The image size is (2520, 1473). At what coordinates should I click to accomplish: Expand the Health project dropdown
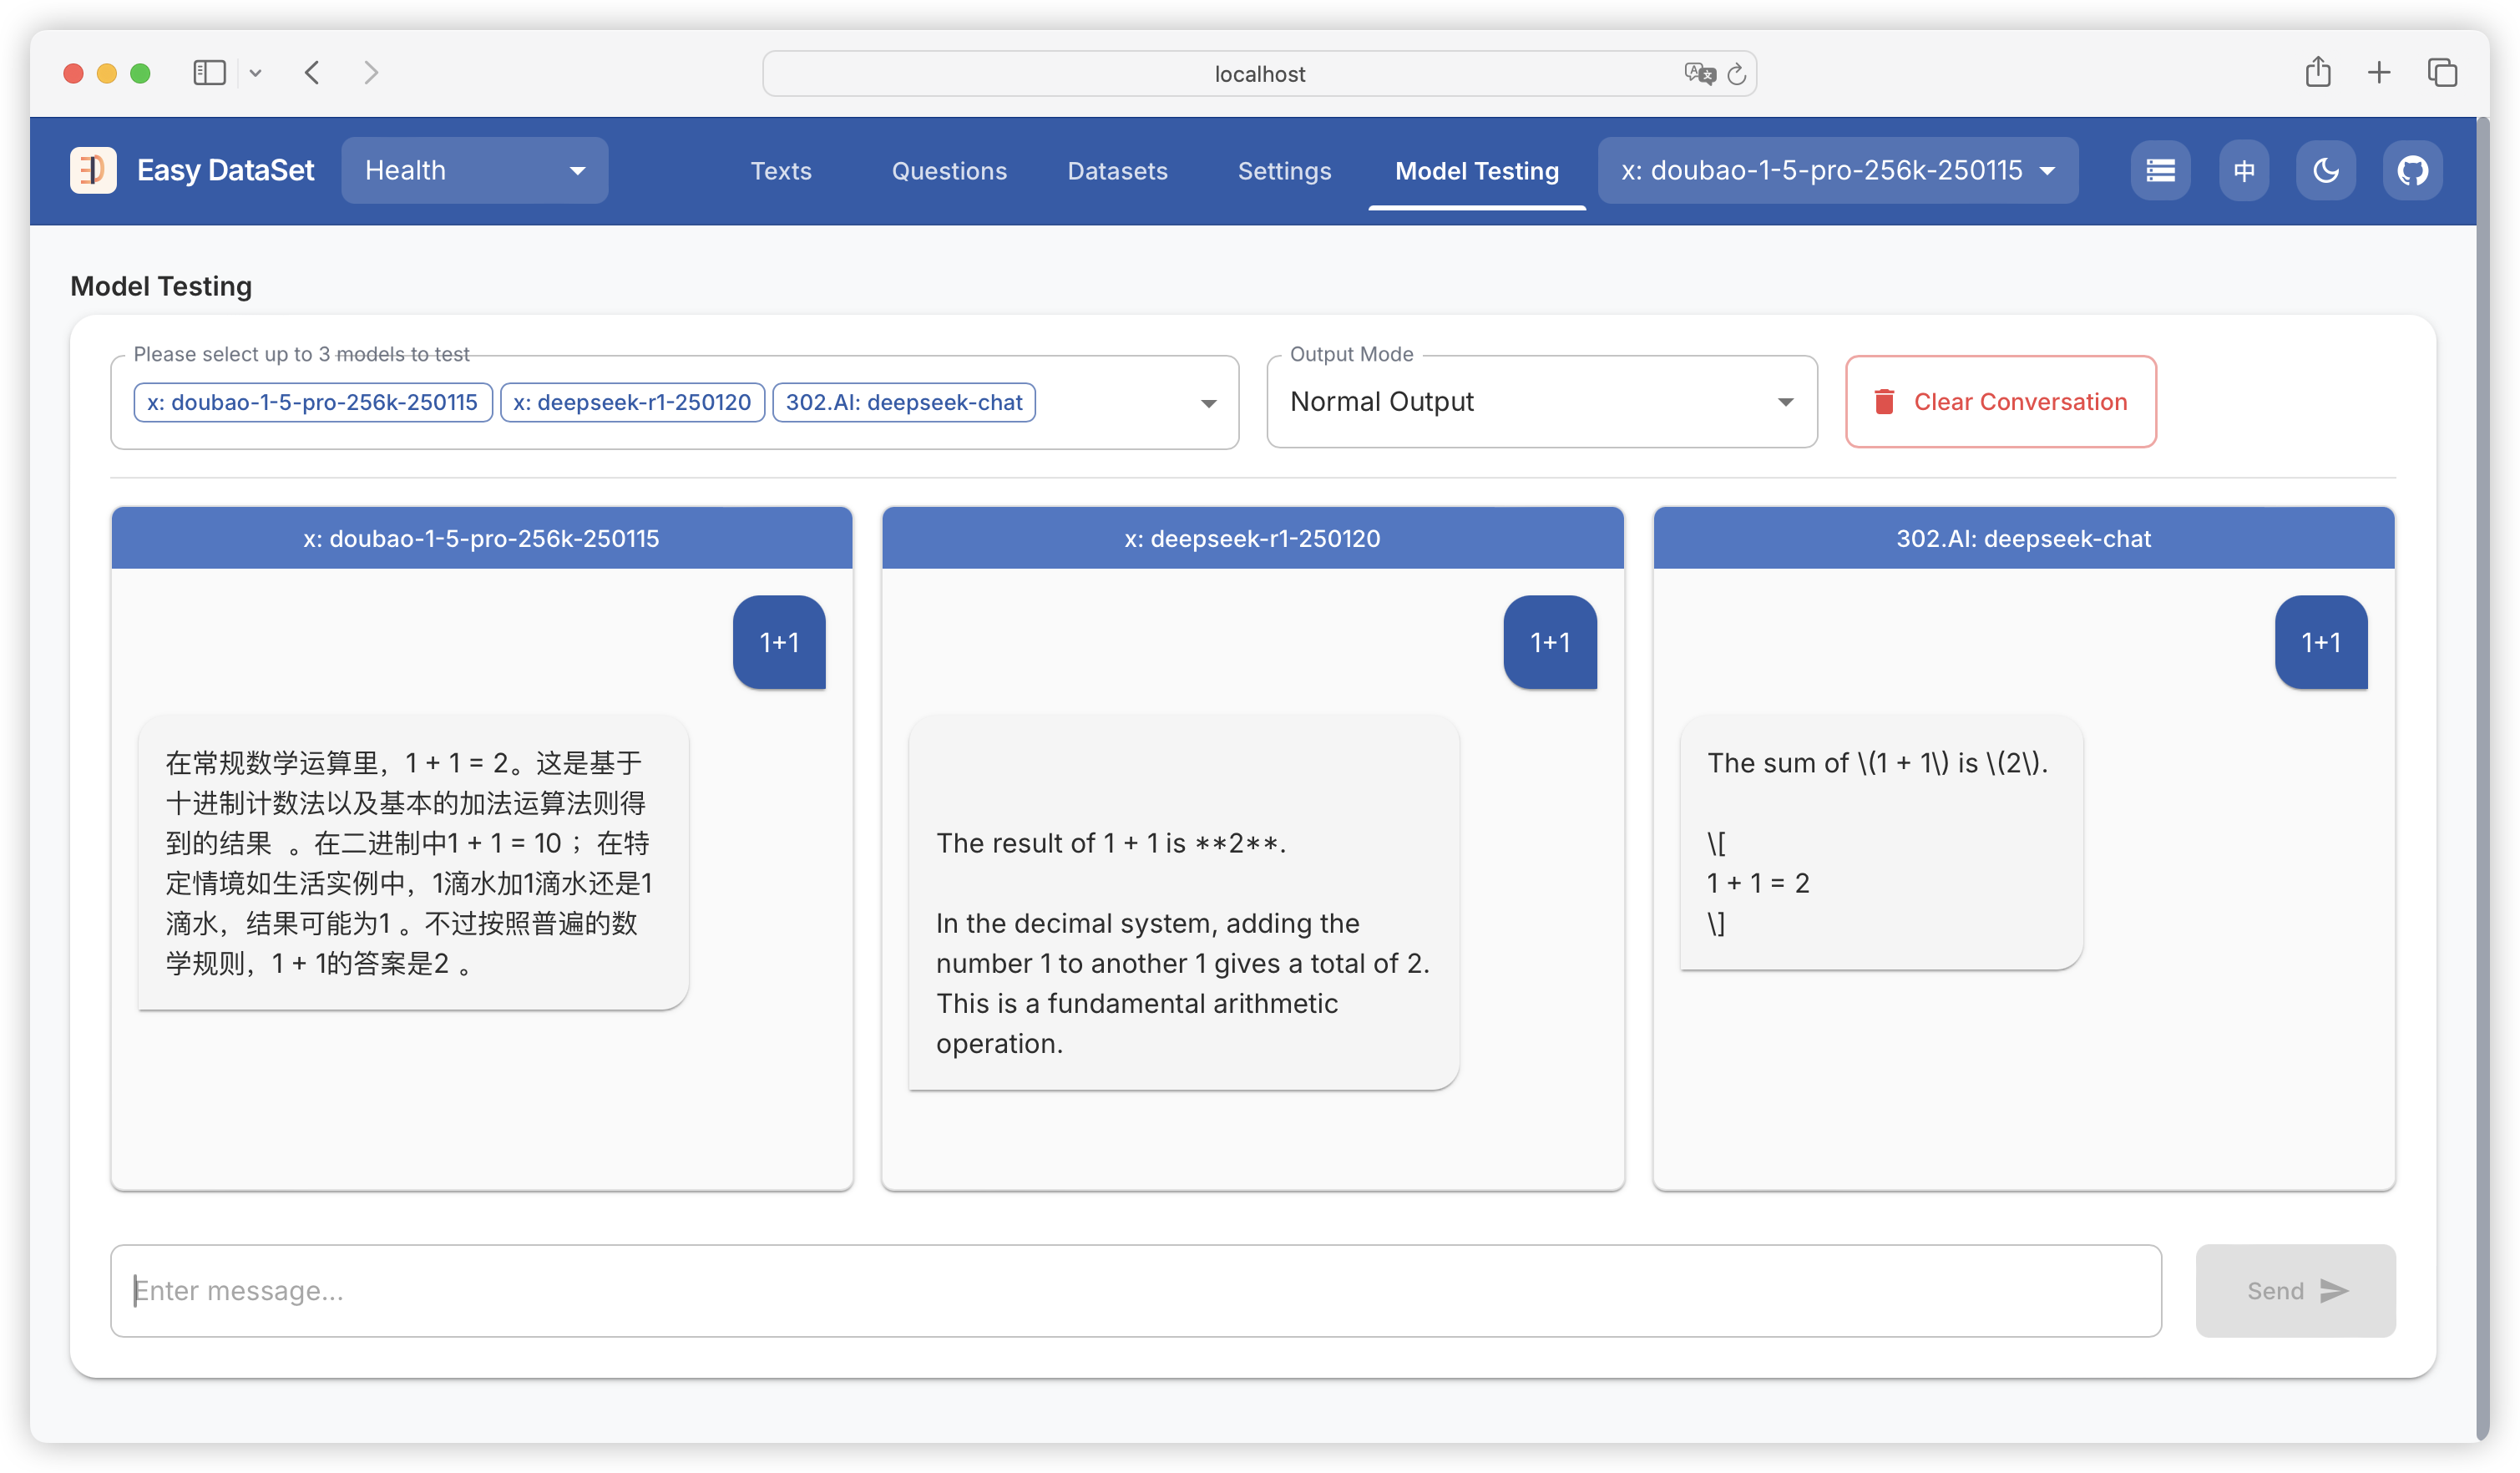coord(474,171)
